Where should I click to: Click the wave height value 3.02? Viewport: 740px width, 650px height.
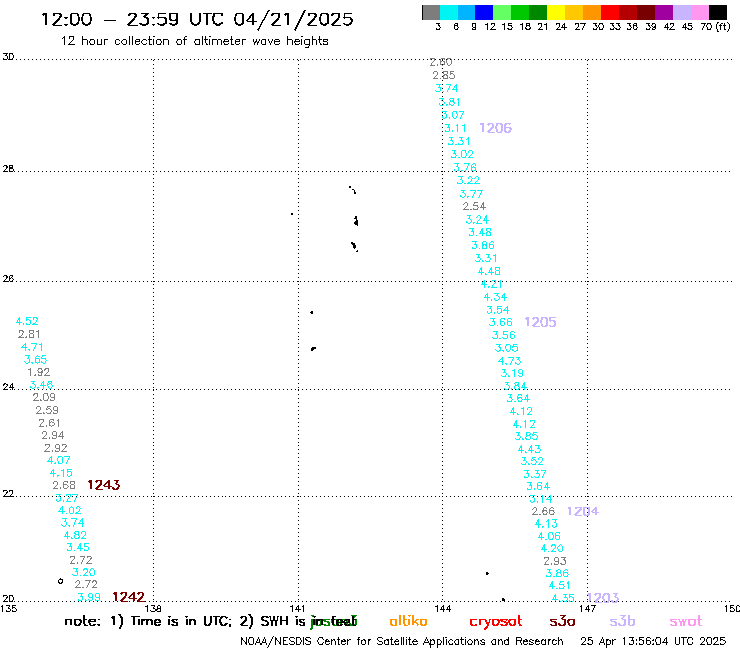[x=462, y=154]
